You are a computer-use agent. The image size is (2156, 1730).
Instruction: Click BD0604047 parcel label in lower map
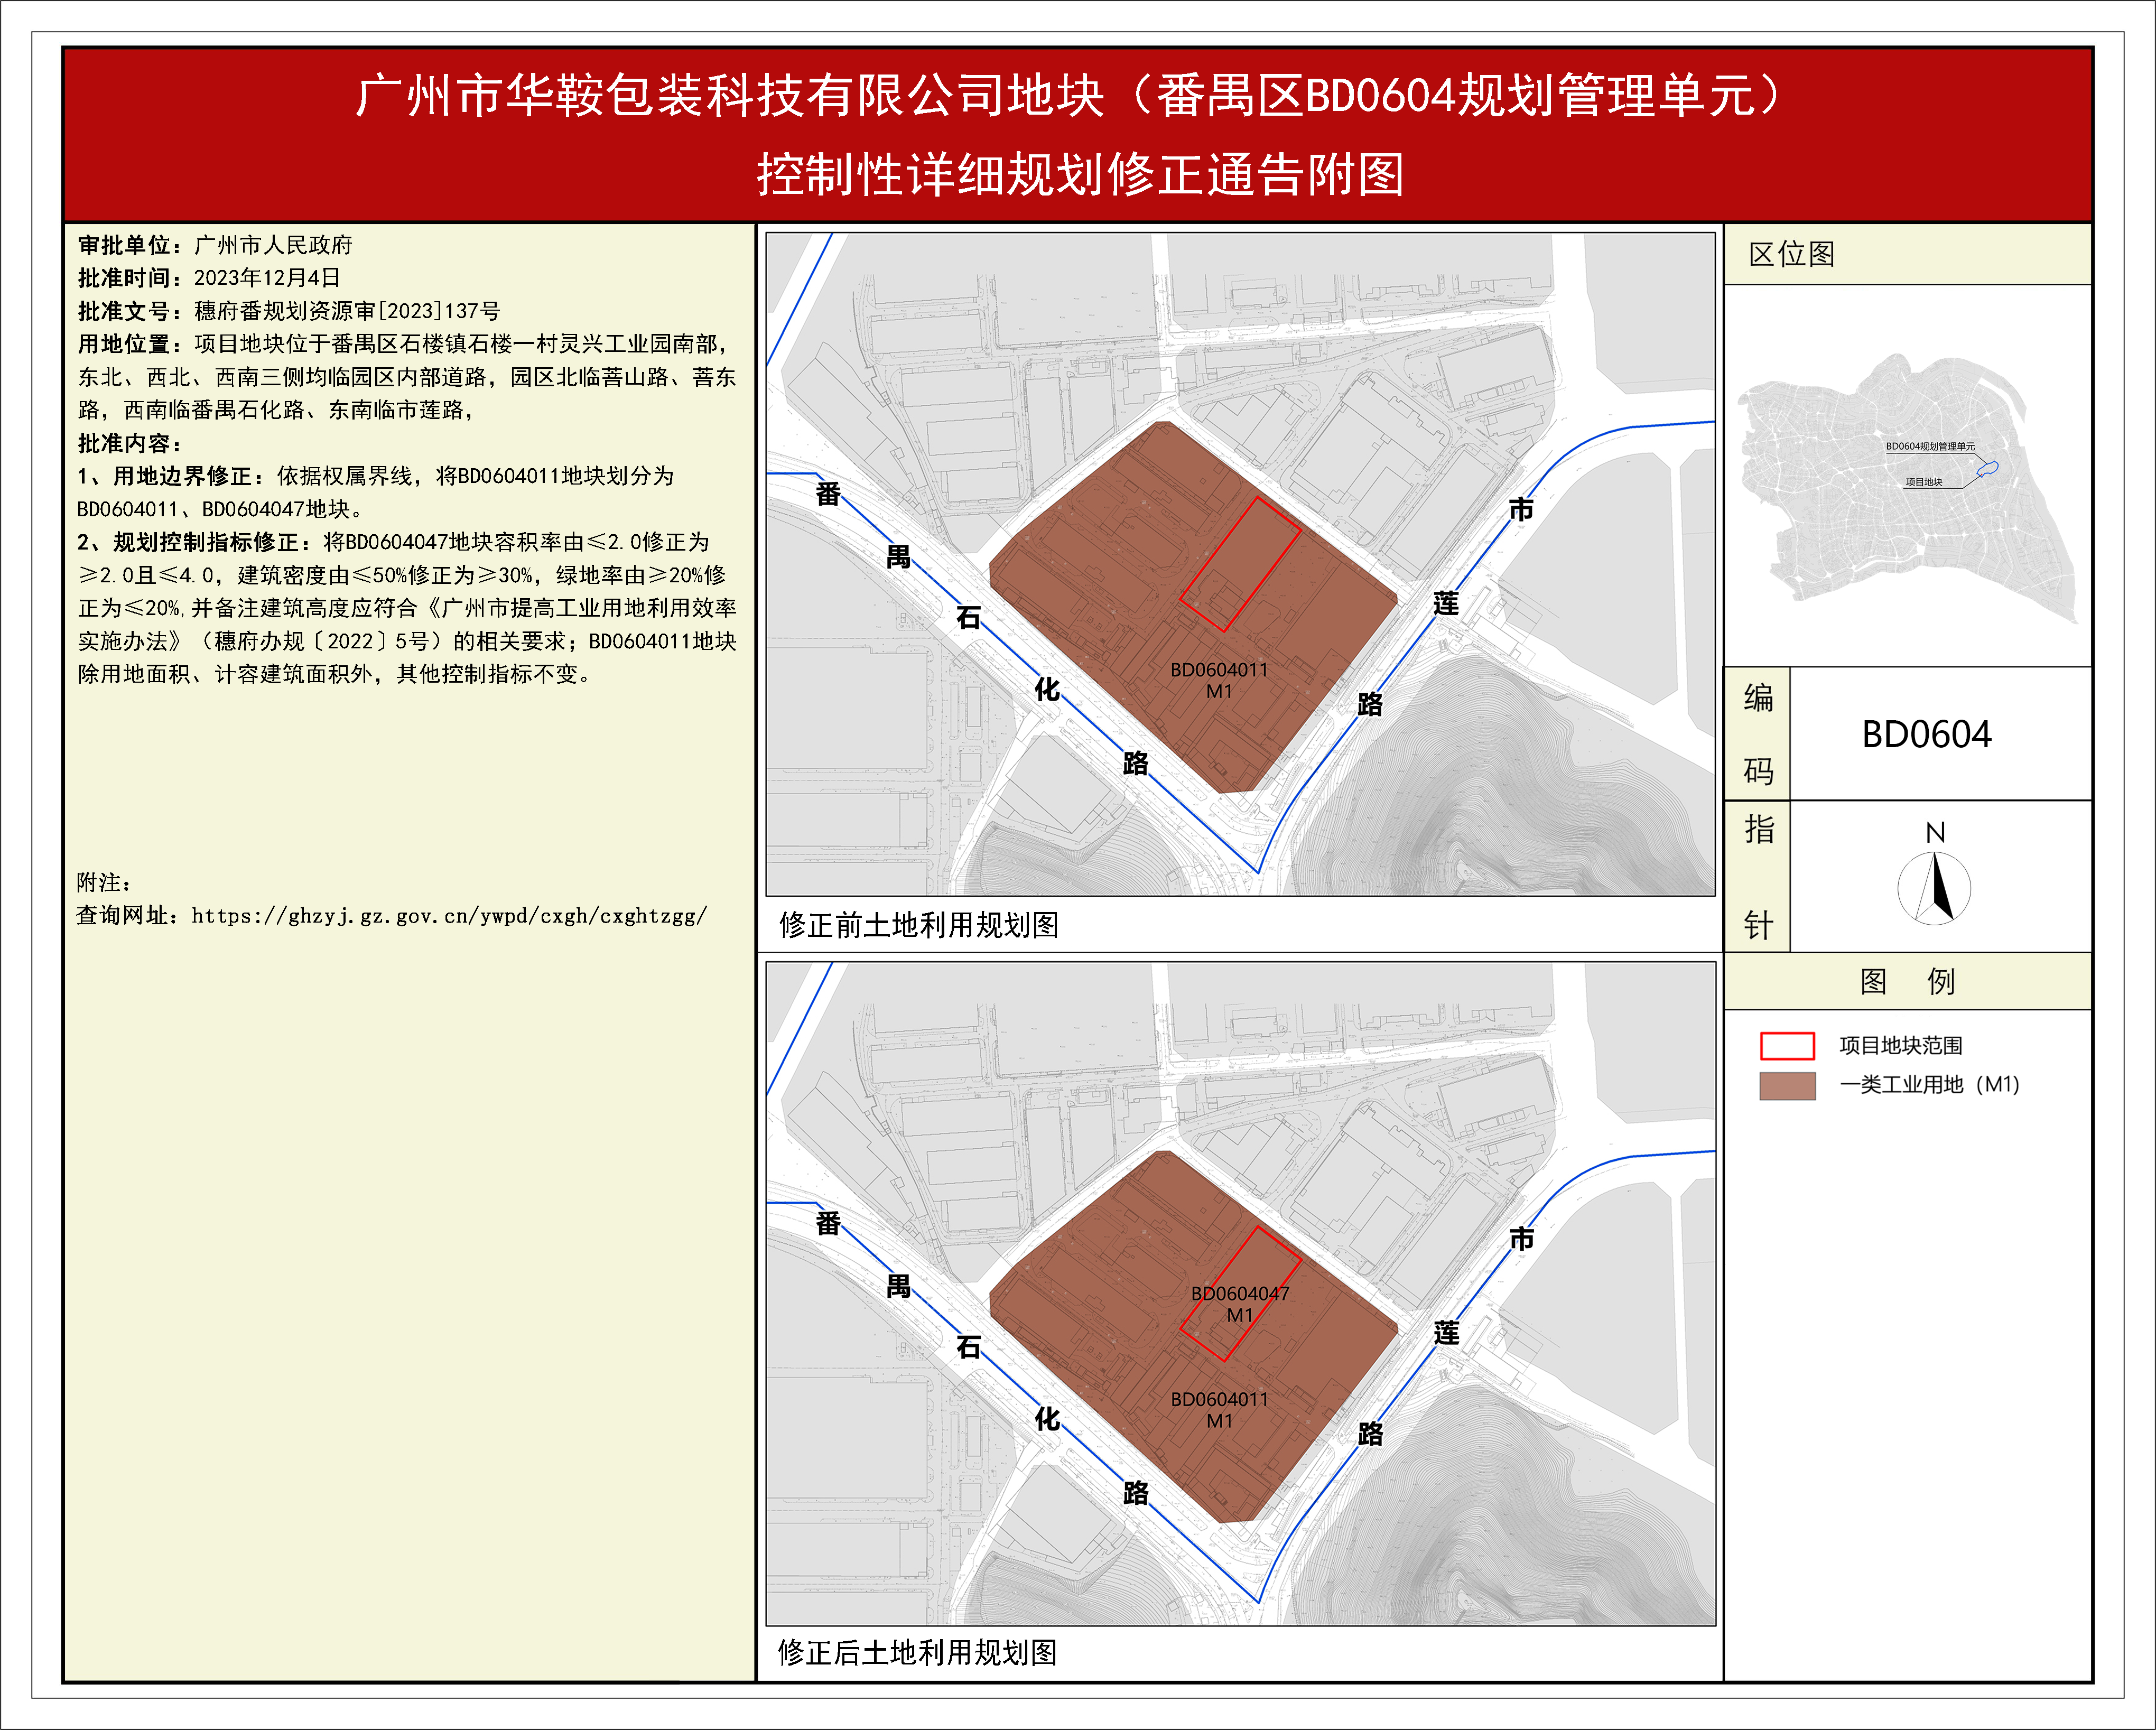tap(1240, 1293)
